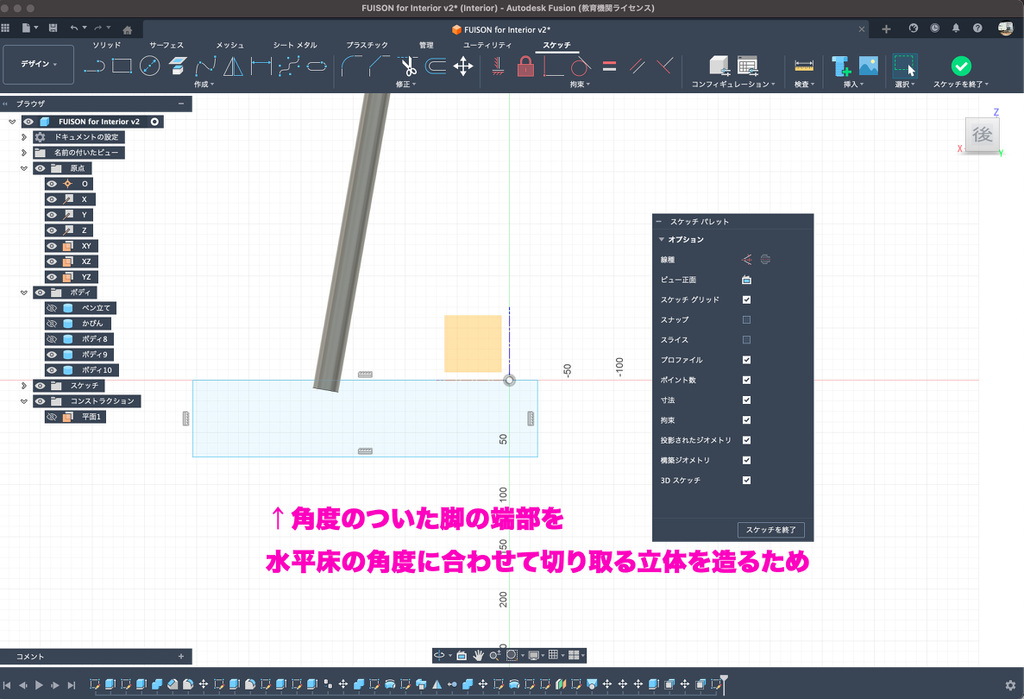Screen dimensions: 1024x699
Task: Collapse the 原点 folder in browser
Action: pos(24,168)
